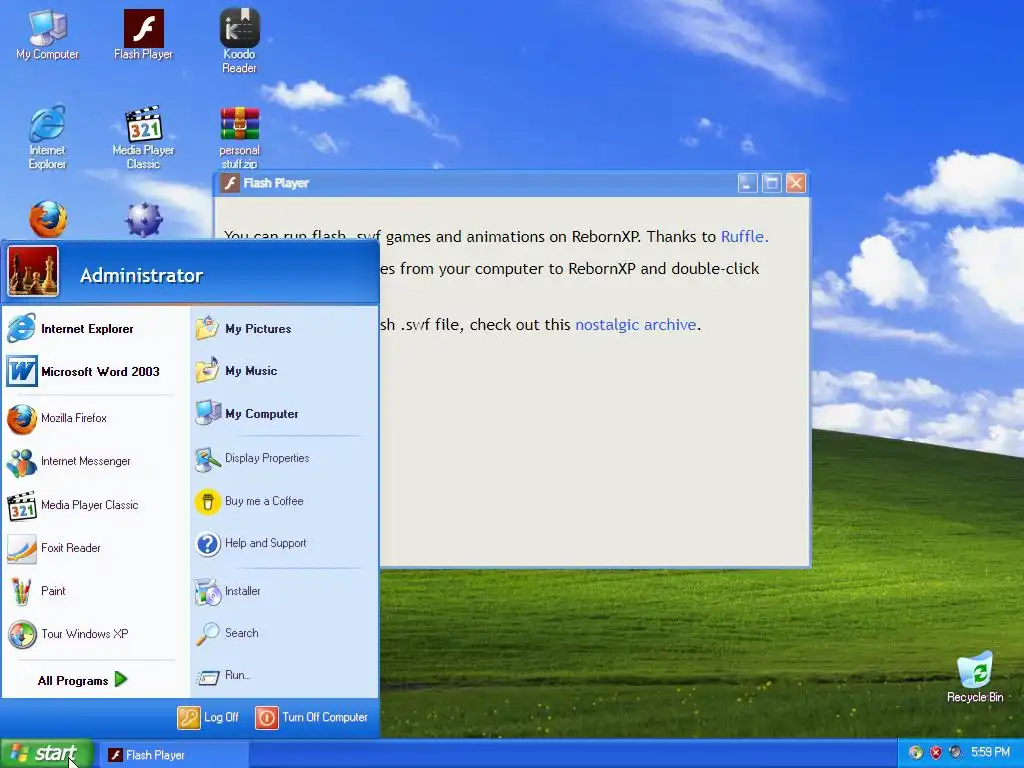The height and width of the screenshot is (768, 1024).
Task: Open Help and Support
Action: click(x=283, y=543)
